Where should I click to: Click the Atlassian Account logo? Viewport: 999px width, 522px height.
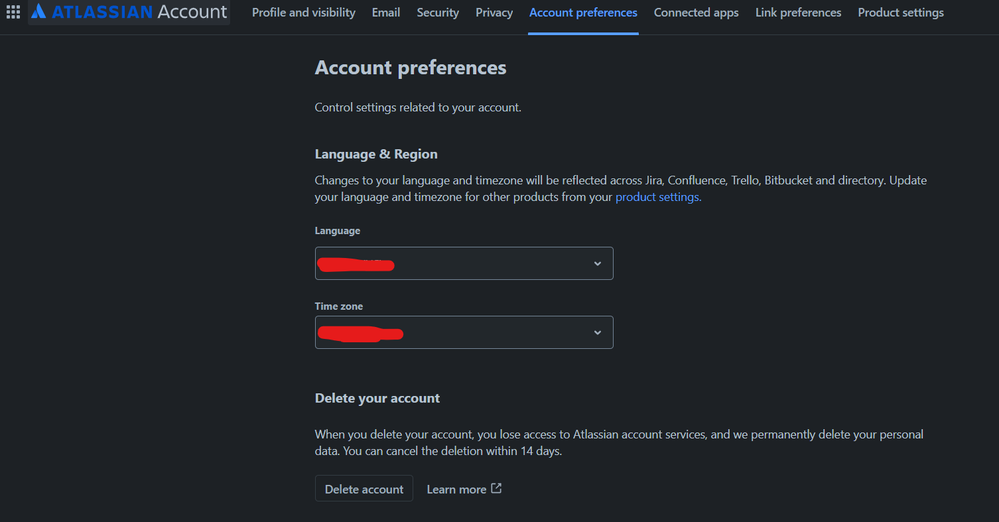click(129, 11)
